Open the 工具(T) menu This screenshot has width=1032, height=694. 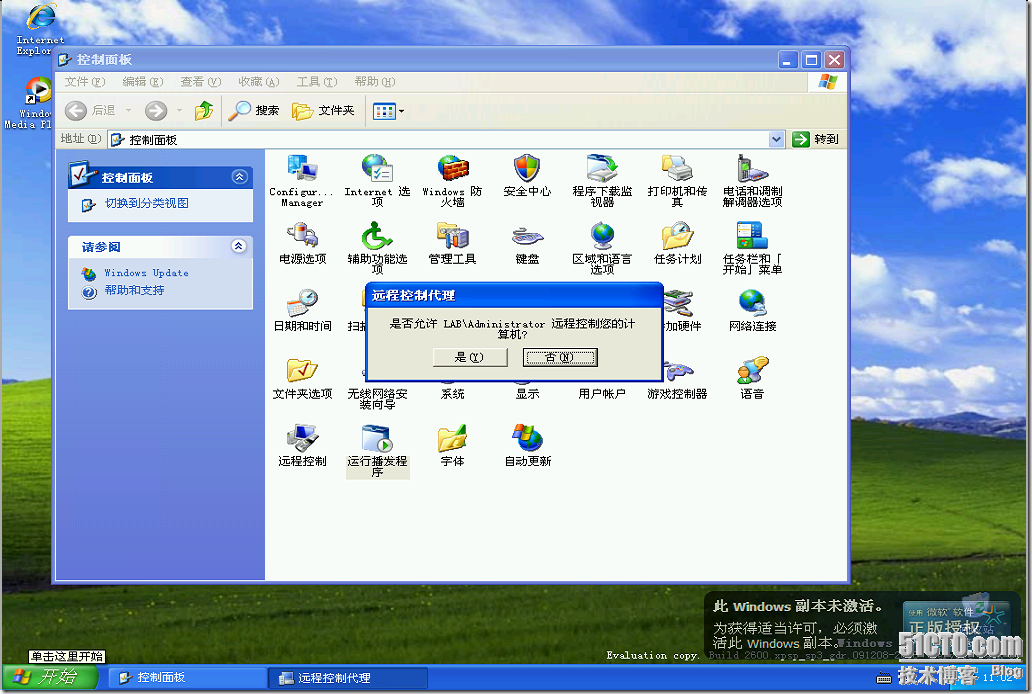tap(317, 82)
